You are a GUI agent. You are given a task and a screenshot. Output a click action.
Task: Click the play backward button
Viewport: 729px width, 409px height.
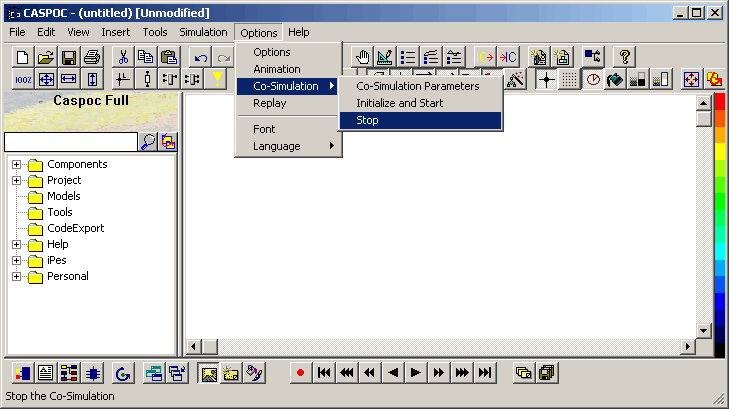(x=393, y=373)
